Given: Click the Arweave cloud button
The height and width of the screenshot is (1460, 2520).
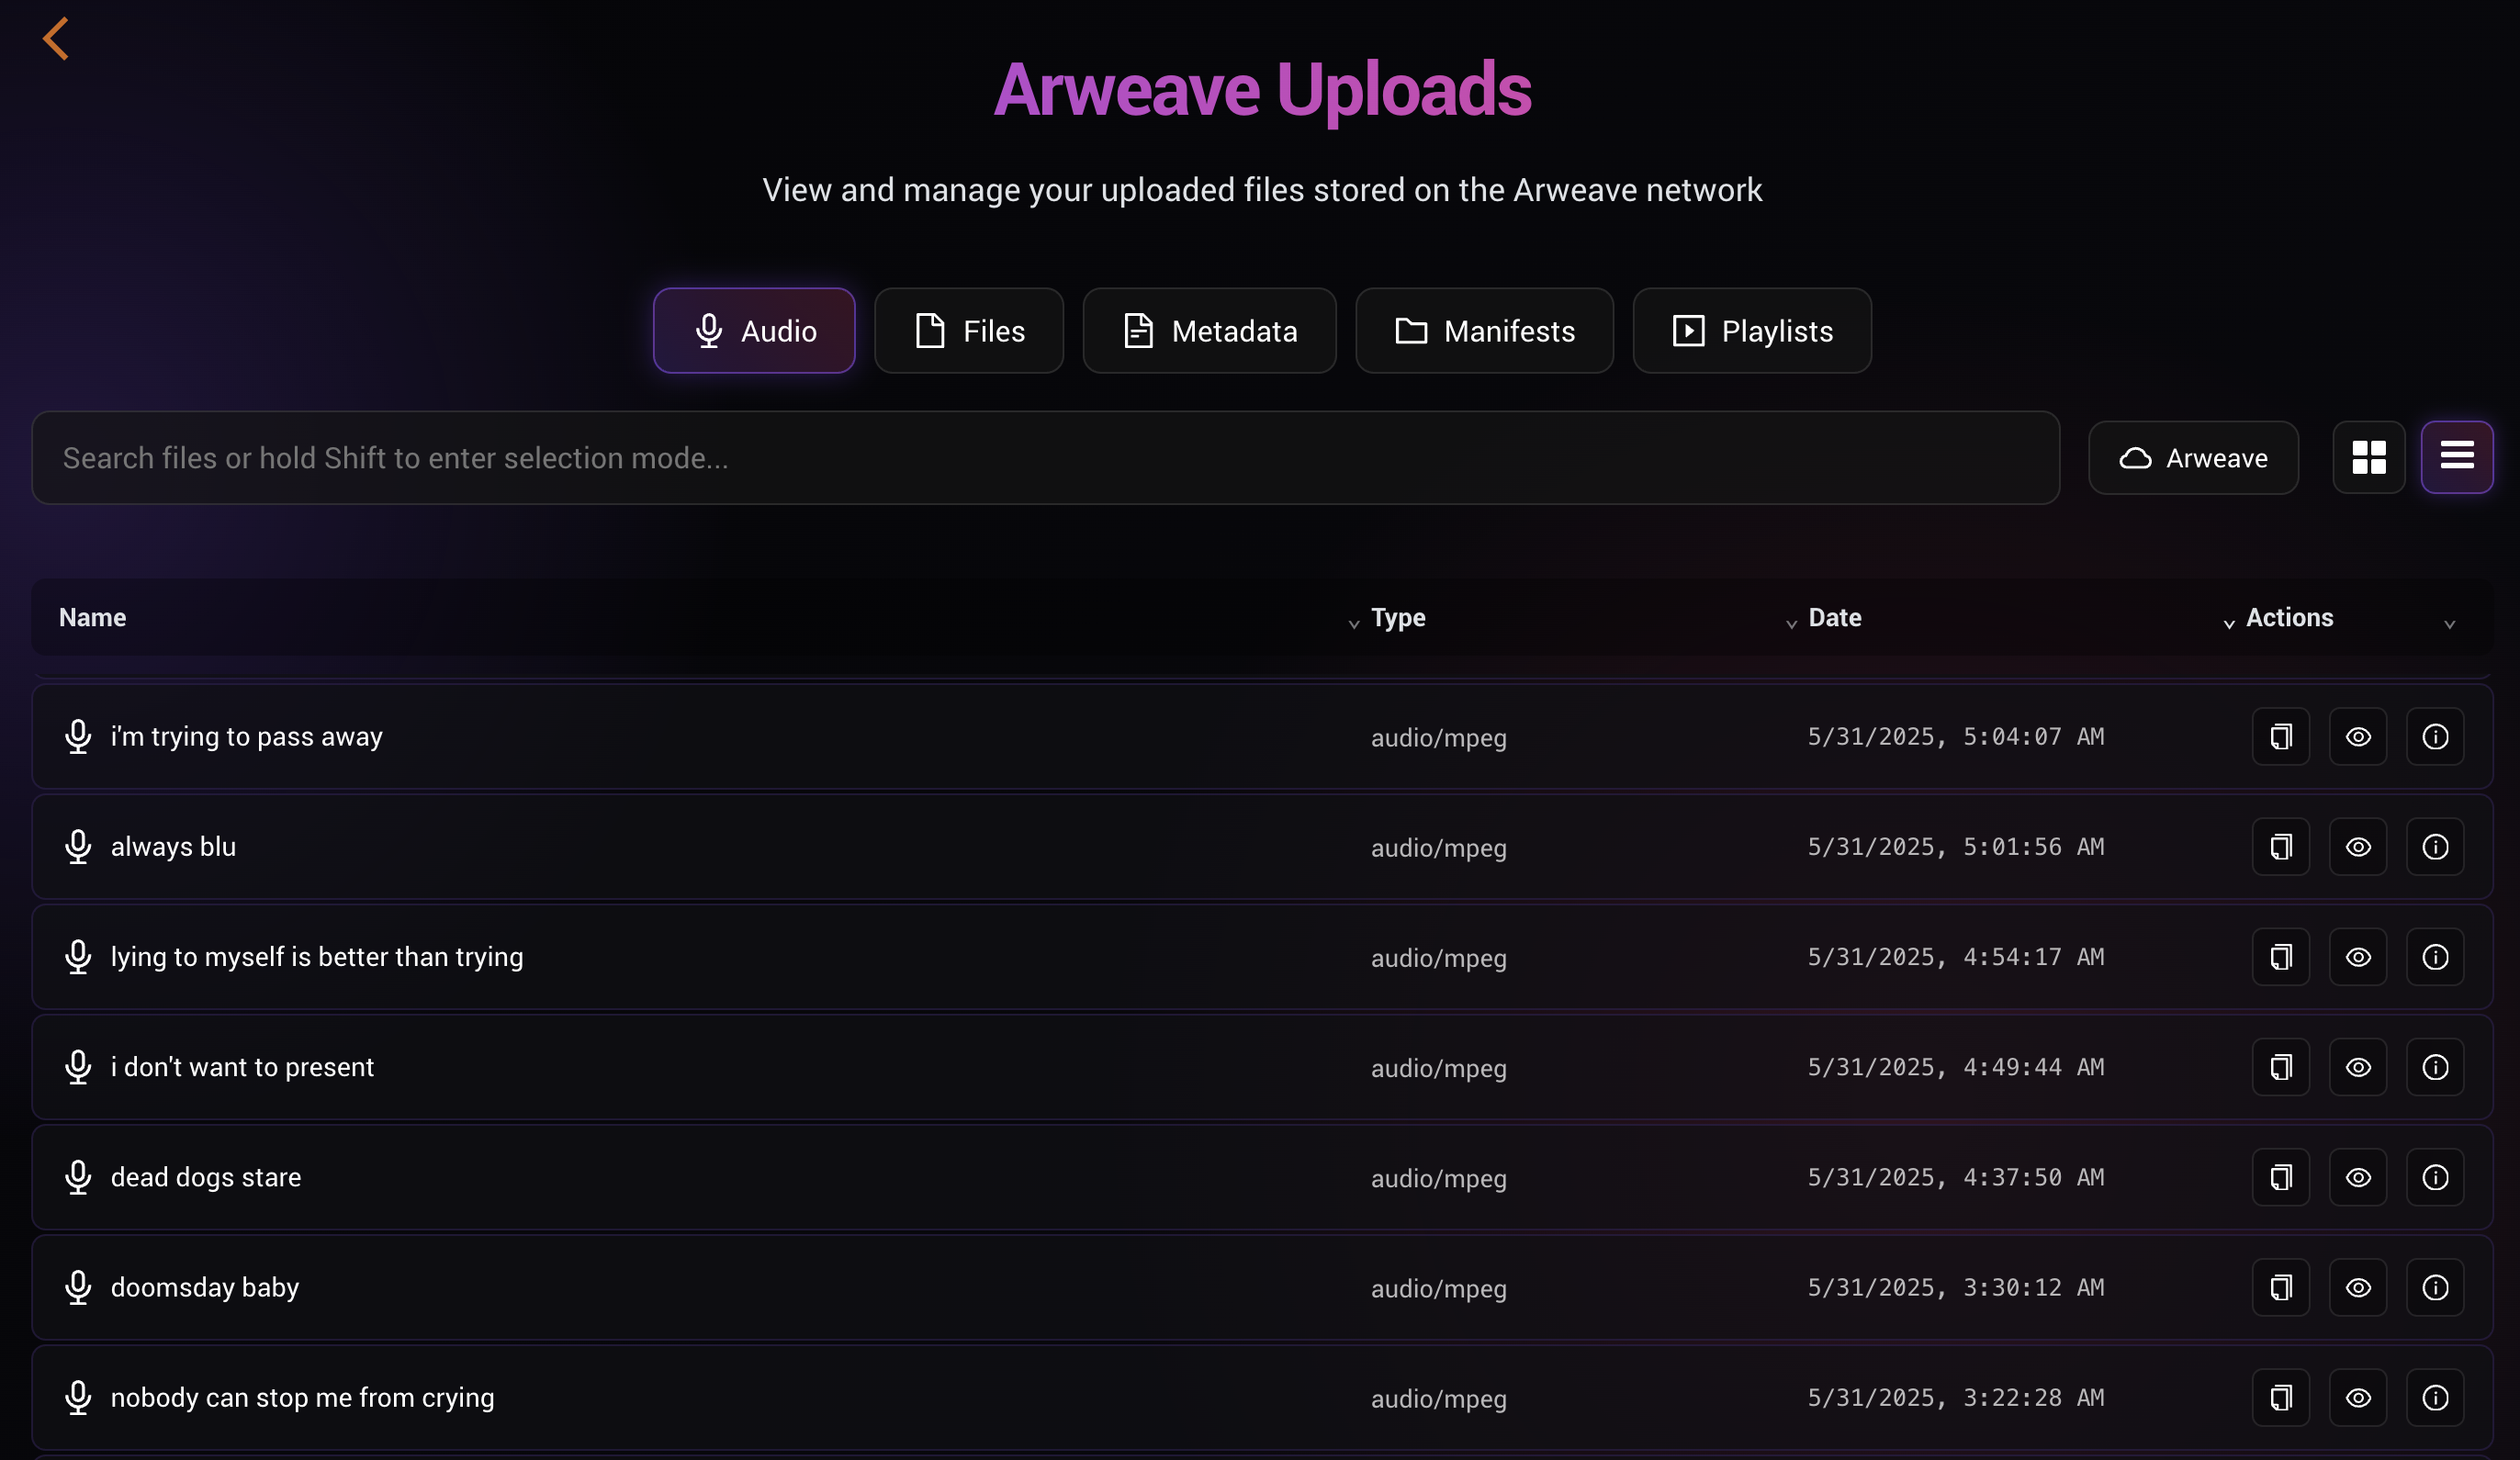Looking at the screenshot, I should [x=2193, y=458].
